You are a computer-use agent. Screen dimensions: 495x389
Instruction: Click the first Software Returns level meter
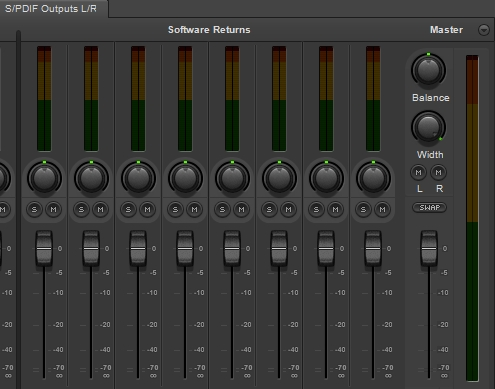[x=44, y=99]
